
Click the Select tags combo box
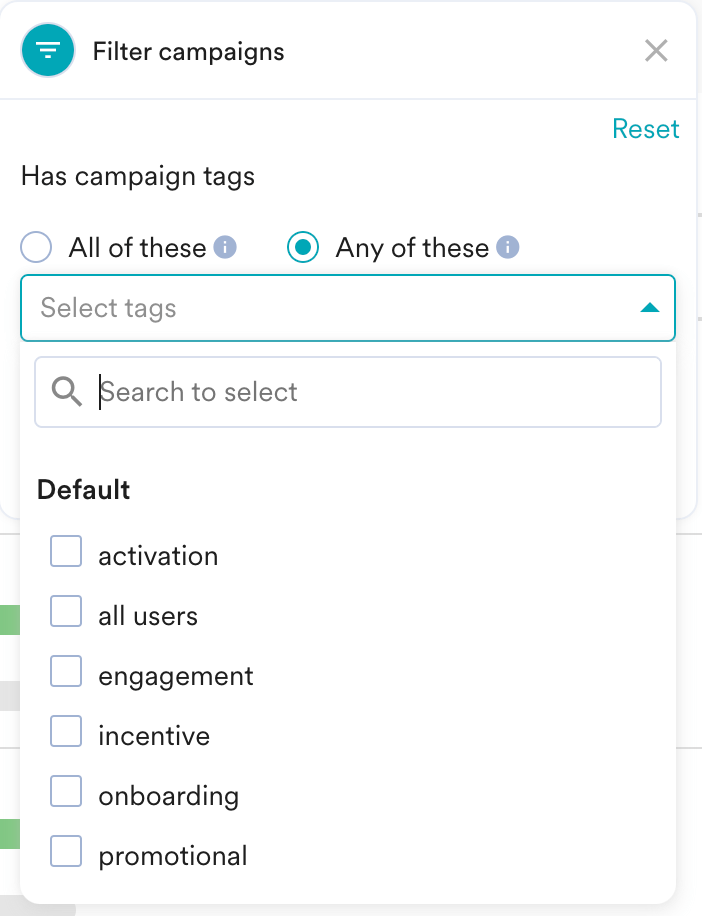[330, 308]
